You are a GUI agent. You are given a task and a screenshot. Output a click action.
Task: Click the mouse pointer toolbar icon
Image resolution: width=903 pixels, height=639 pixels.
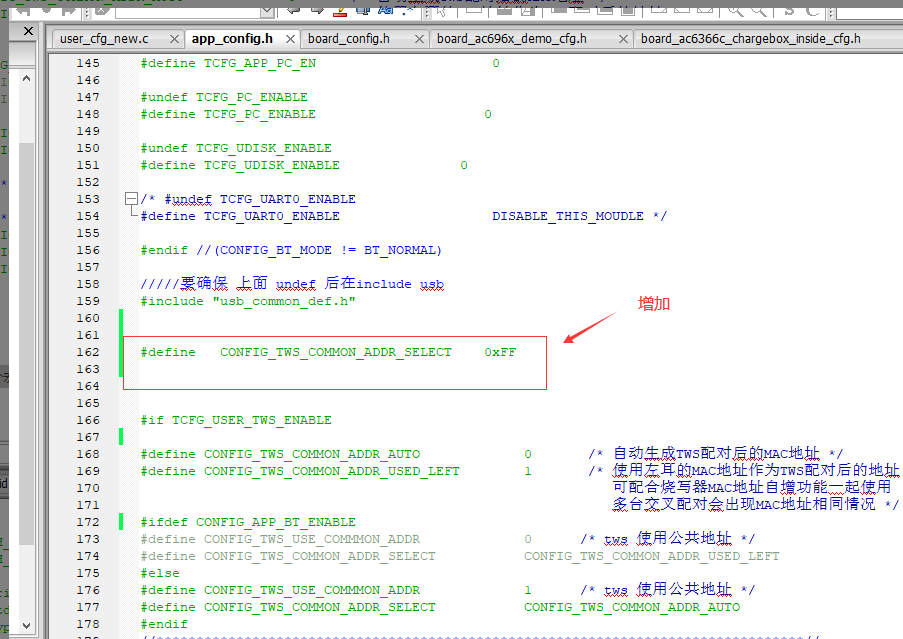coord(441,10)
